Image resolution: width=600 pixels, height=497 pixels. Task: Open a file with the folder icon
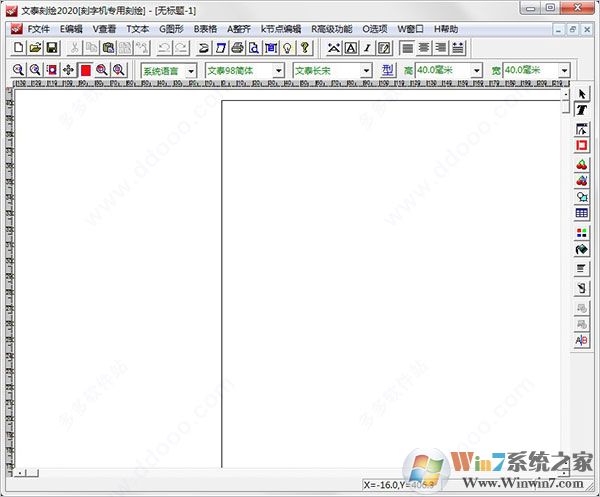[x=35, y=47]
